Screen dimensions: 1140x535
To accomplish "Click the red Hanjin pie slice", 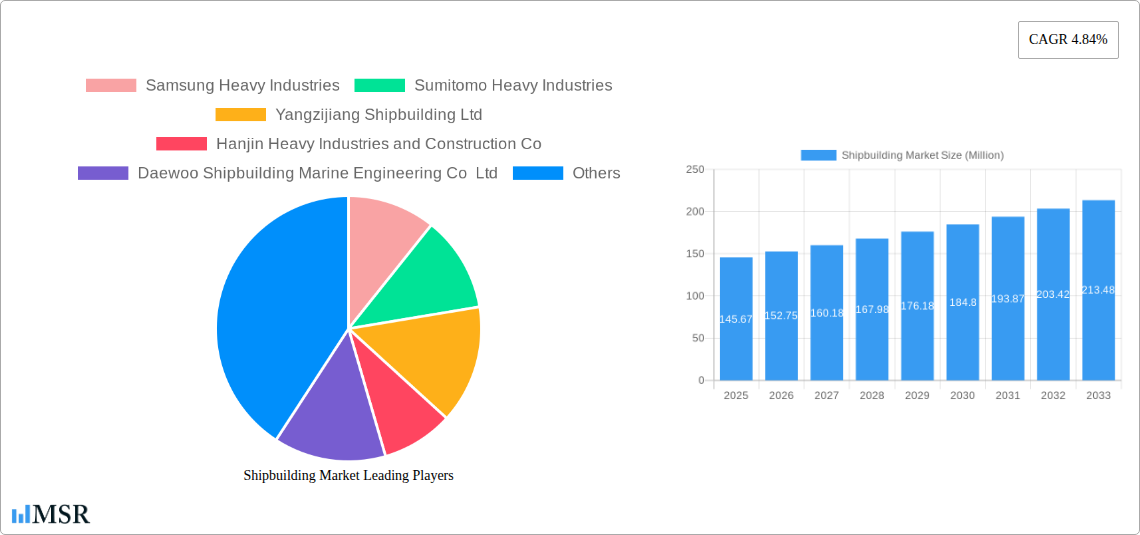I will point(402,410).
